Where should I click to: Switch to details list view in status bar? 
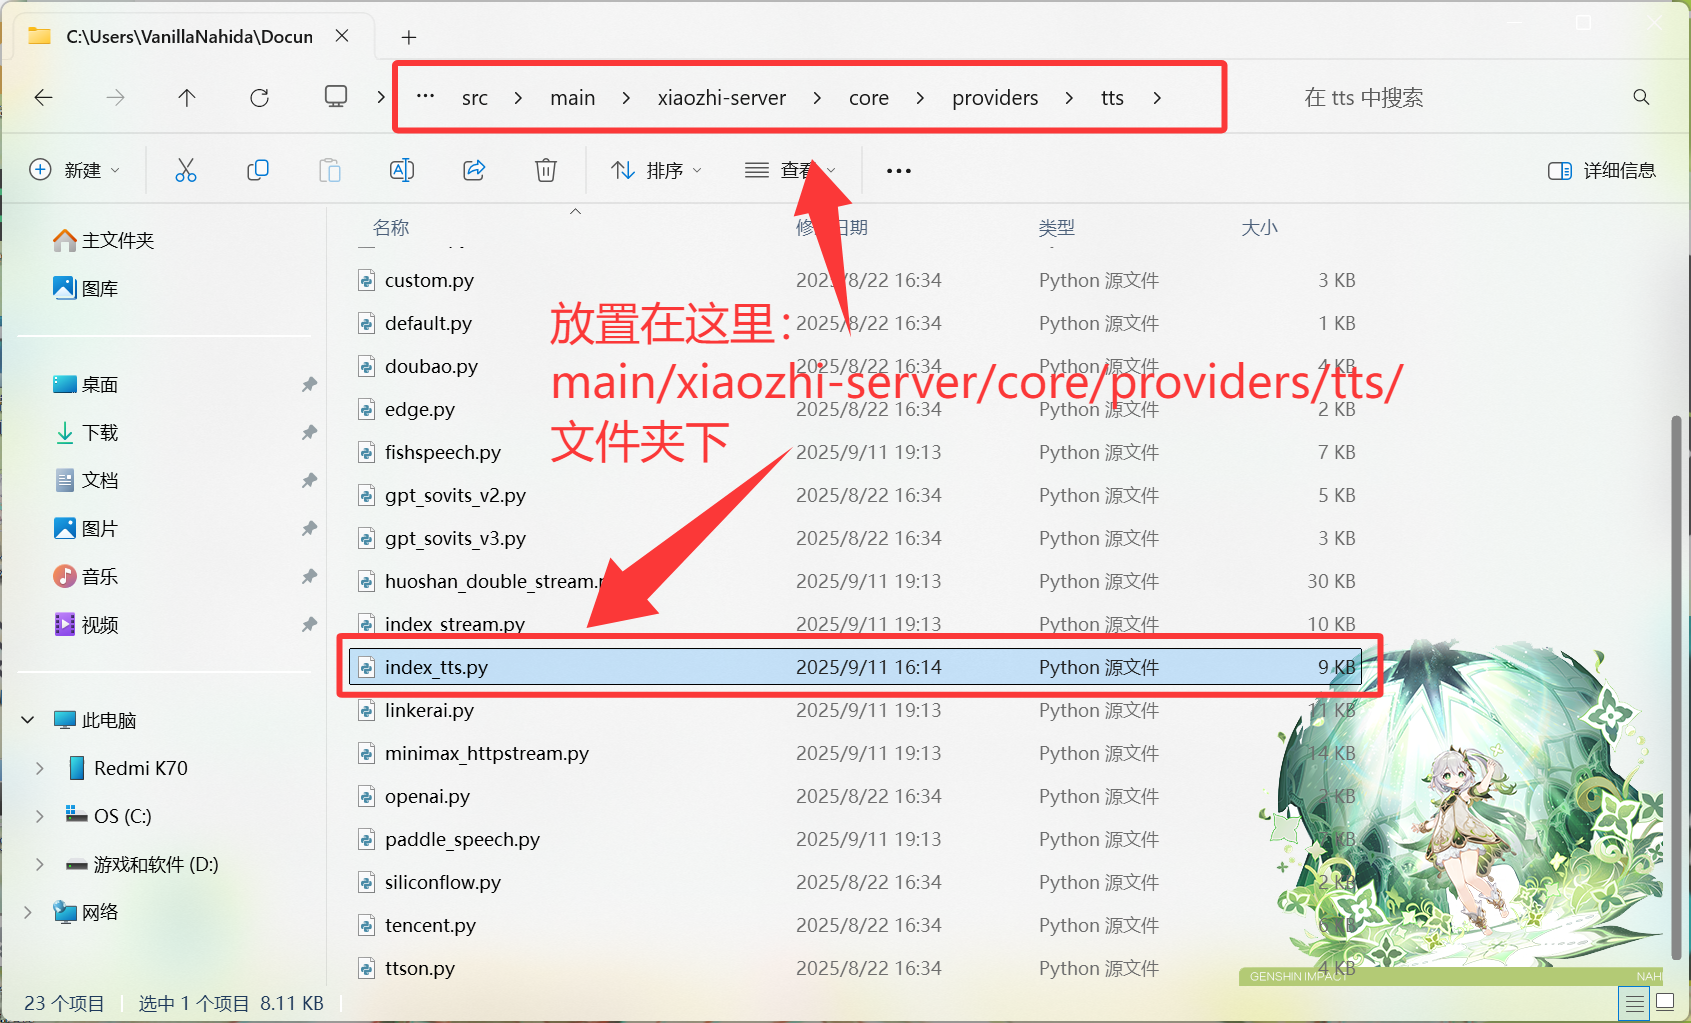[x=1635, y=1002]
